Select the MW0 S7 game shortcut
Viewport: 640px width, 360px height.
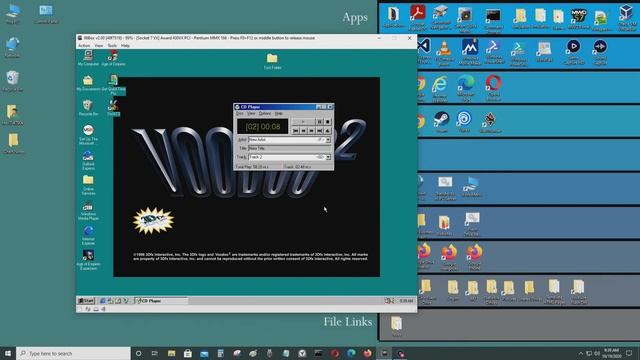[578, 19]
